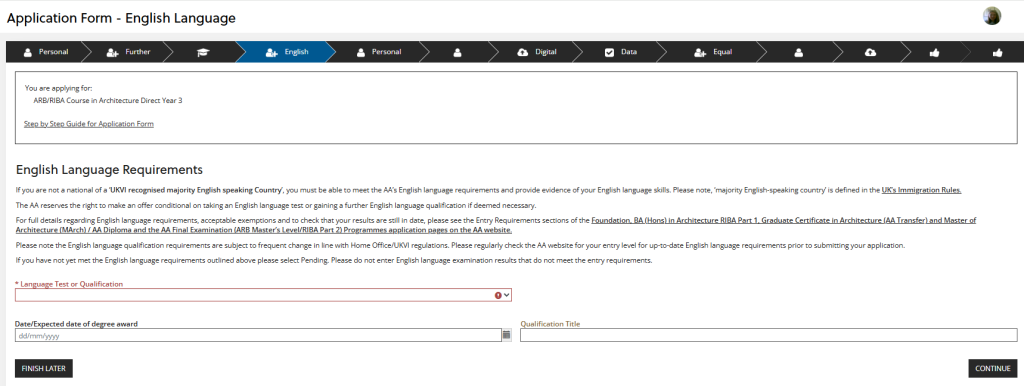Open the Personal step after English
This screenshot has width=1024, height=386.
pos(379,52)
